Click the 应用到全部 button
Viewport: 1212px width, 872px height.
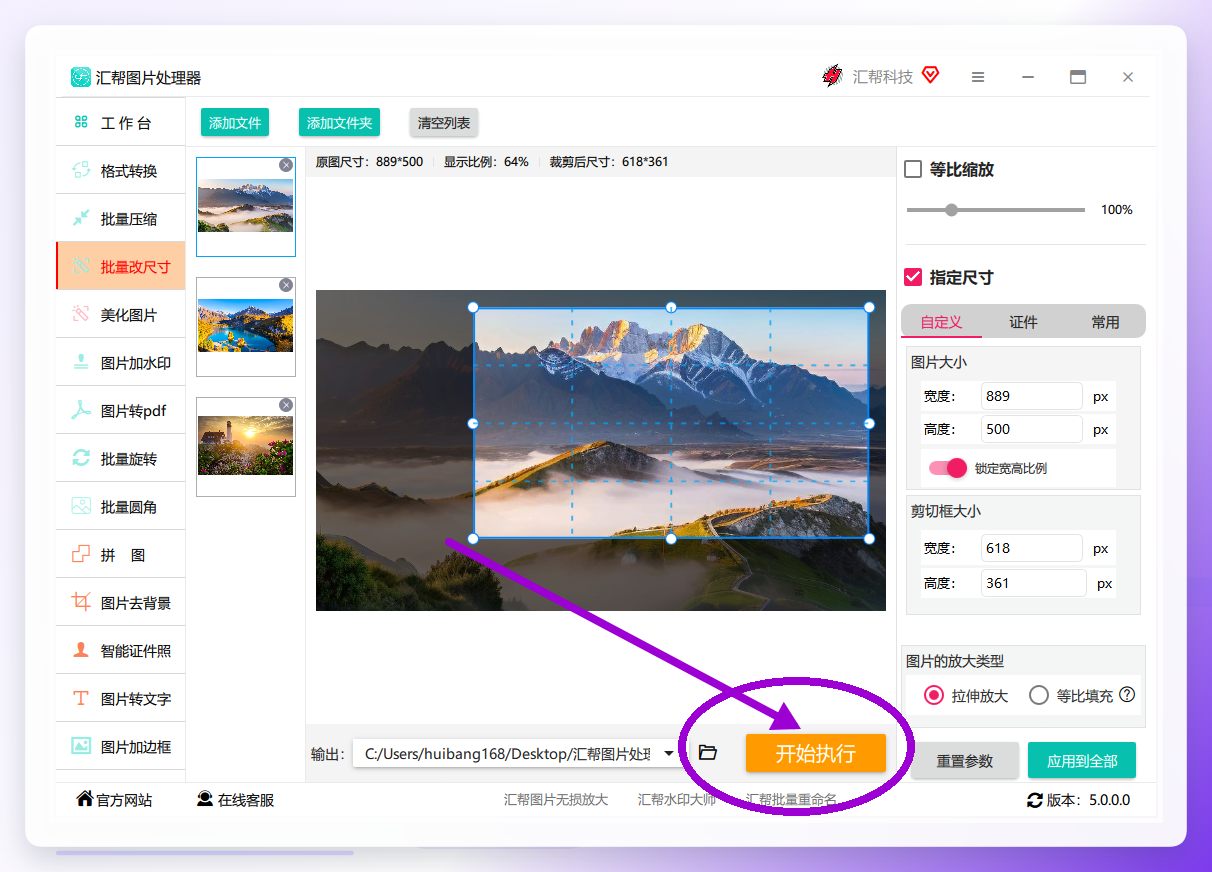click(1082, 761)
